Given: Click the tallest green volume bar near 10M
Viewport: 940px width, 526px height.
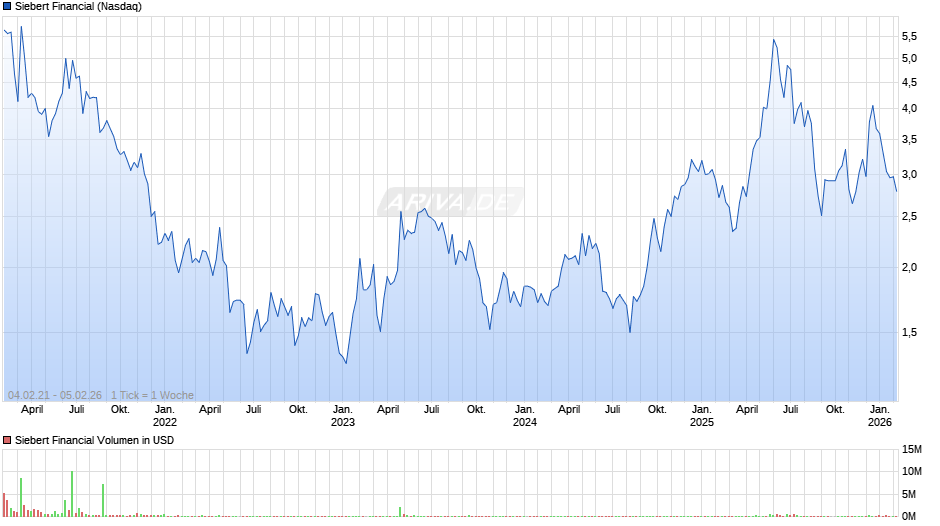Looking at the screenshot, I should click(72, 494).
